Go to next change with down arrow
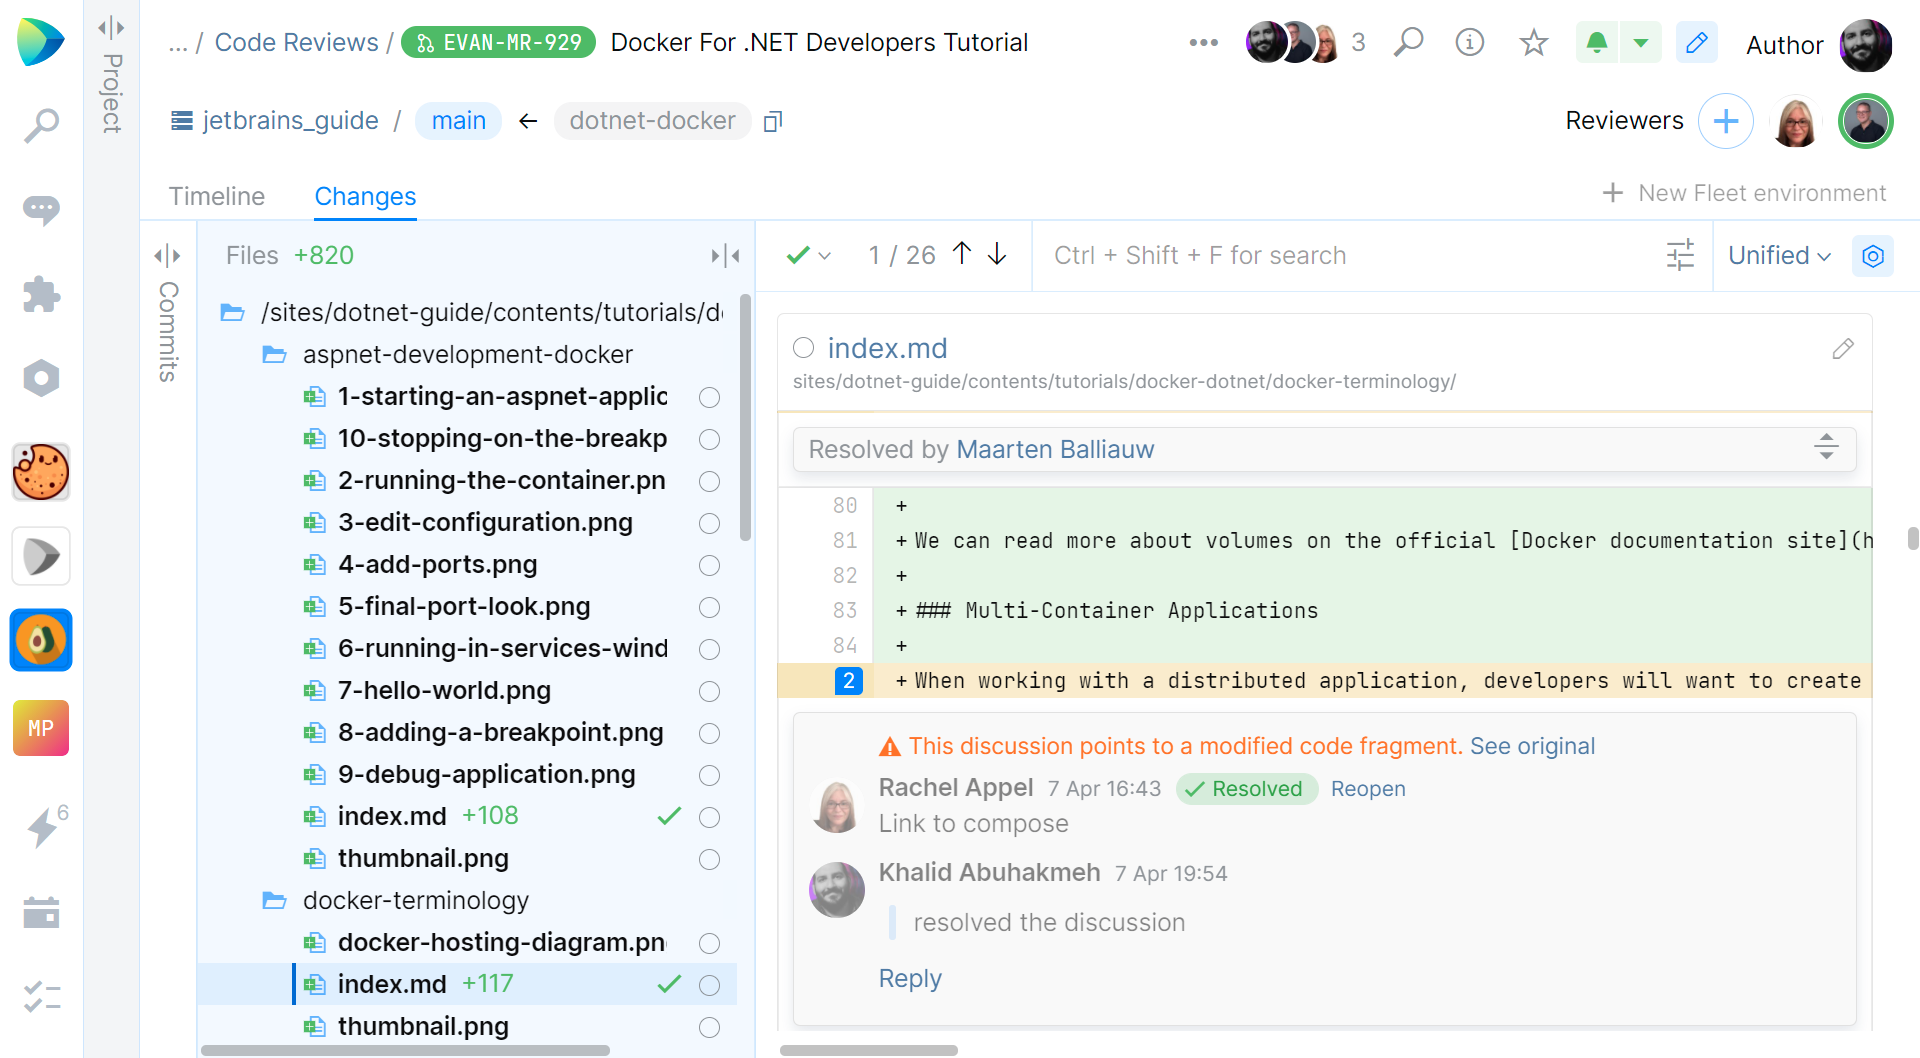The height and width of the screenshot is (1058, 1920). tap(997, 254)
